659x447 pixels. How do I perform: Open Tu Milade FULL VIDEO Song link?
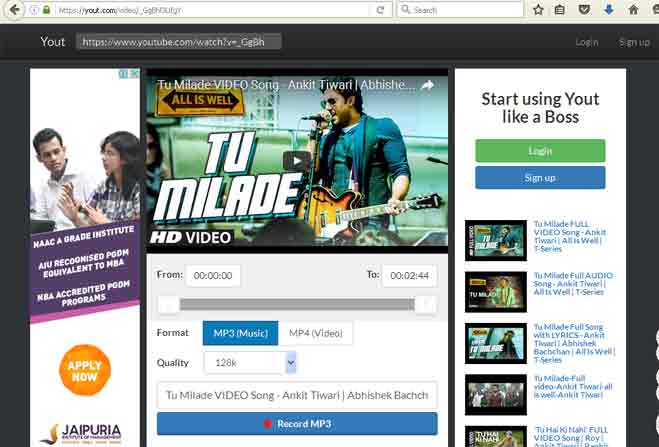pos(569,236)
